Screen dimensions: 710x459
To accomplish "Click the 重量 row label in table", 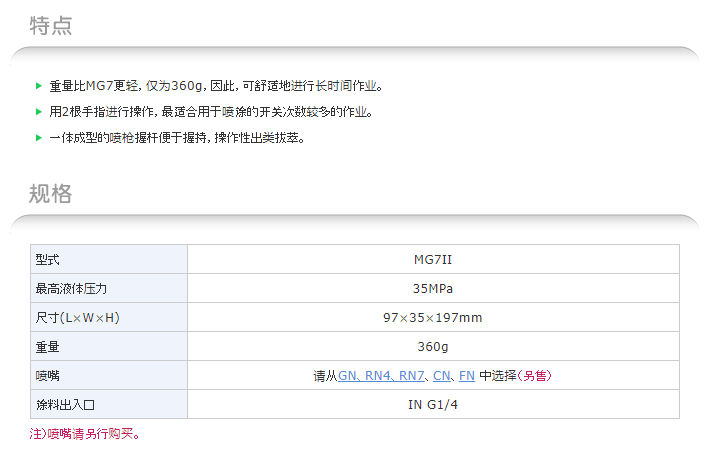I will pos(48,347).
